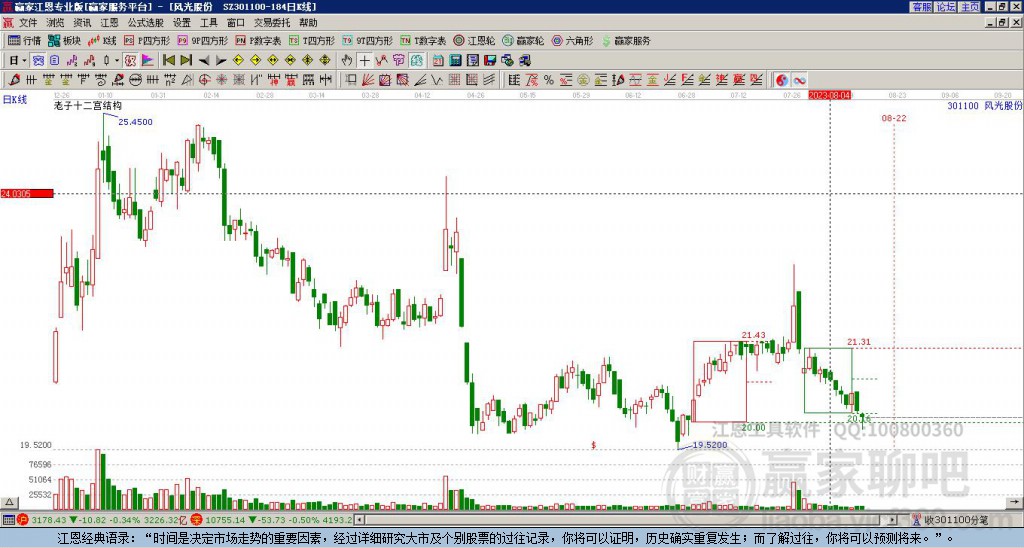Screen dimensions: 1024x548
Task: Click the horizontal scrollbar right arrow
Action: tap(893, 520)
